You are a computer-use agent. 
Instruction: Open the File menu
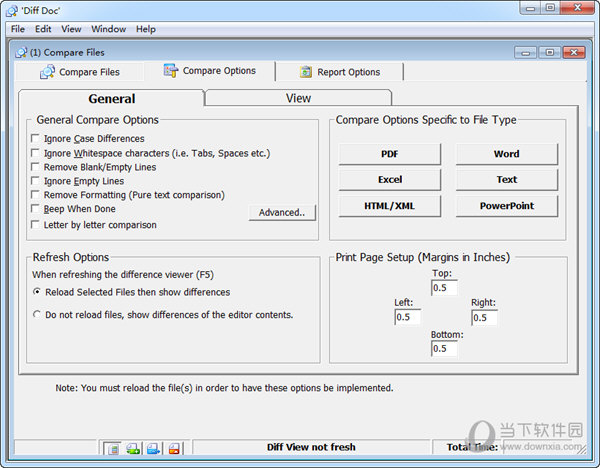(18, 29)
